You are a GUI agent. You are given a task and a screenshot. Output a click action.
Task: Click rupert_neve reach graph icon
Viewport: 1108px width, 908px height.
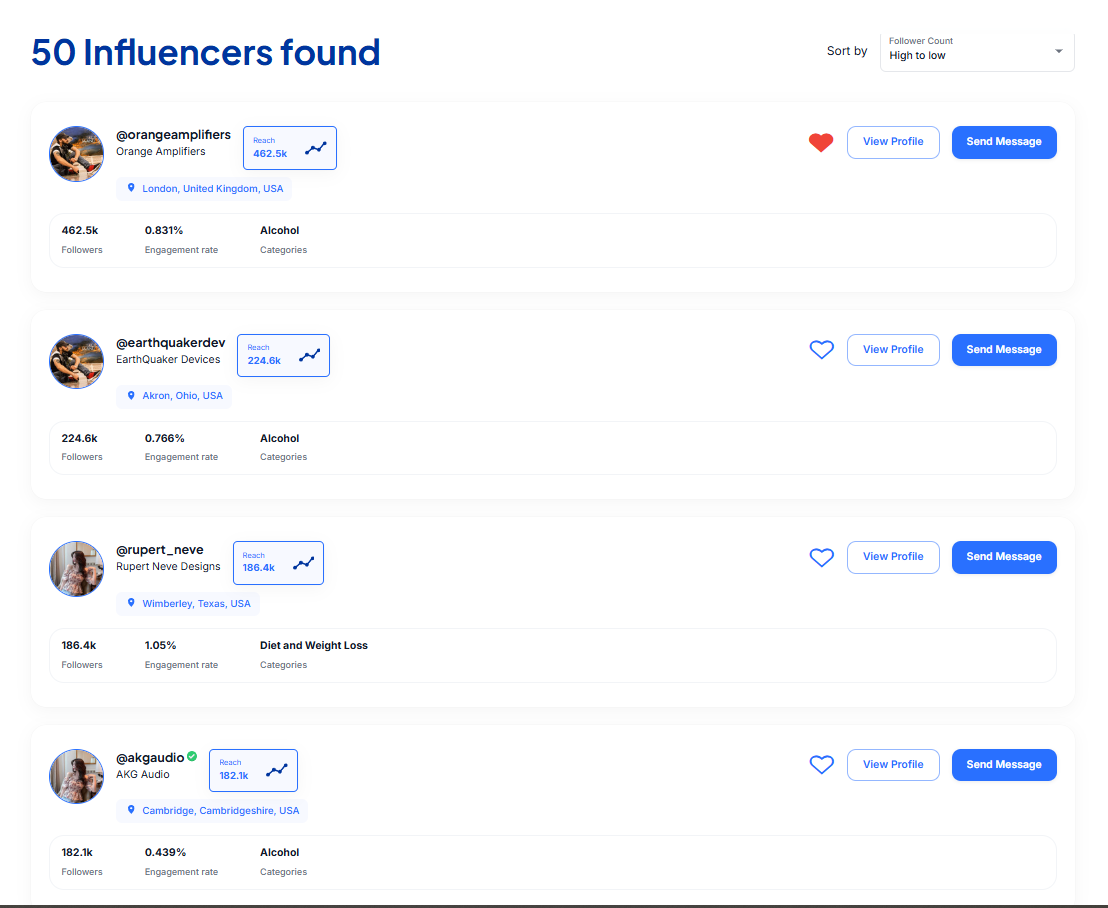click(303, 563)
